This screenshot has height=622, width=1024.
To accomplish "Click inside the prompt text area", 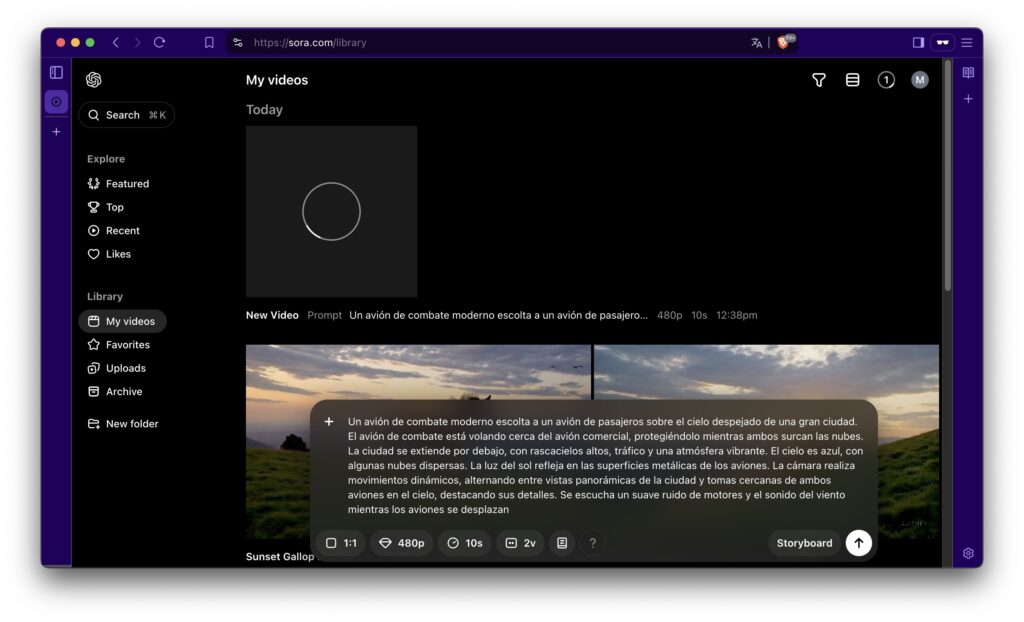I will tap(605, 465).
